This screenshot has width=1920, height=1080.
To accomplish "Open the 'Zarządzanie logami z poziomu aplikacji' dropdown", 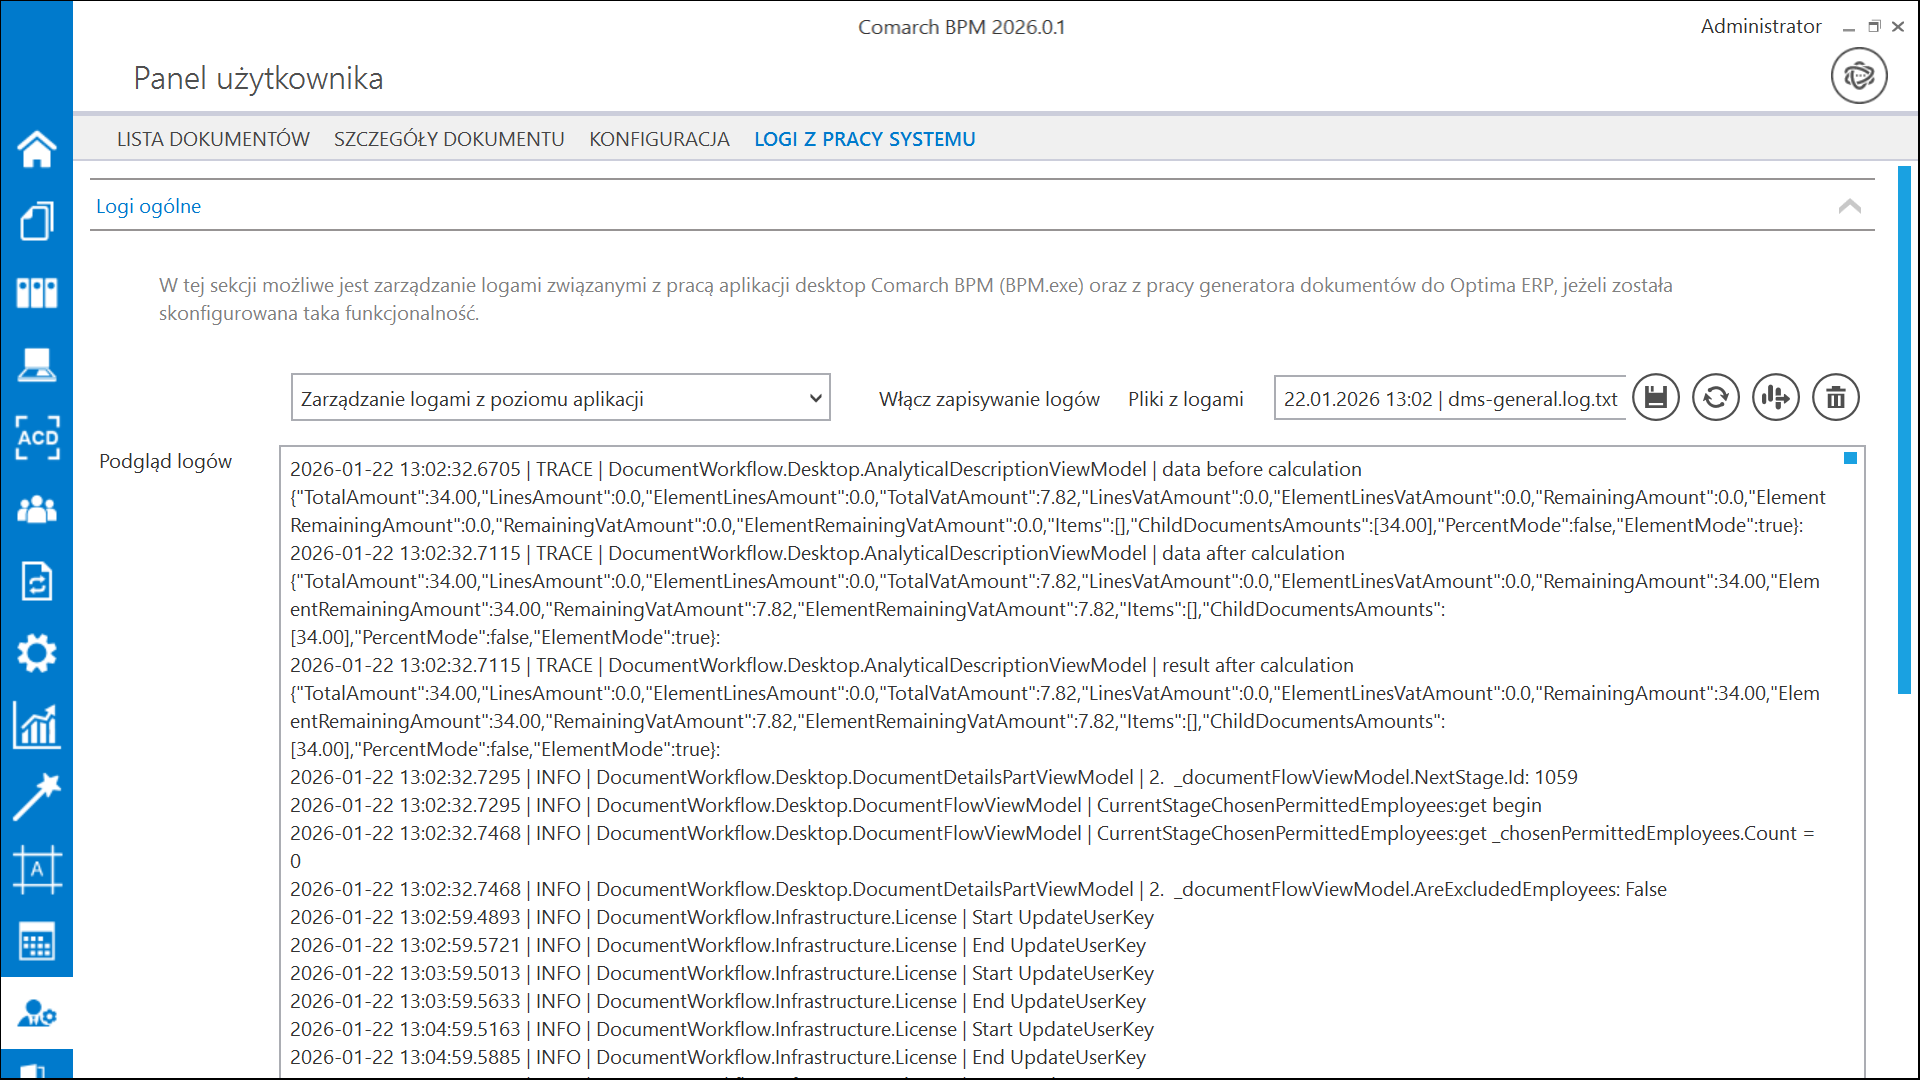I will (x=560, y=398).
